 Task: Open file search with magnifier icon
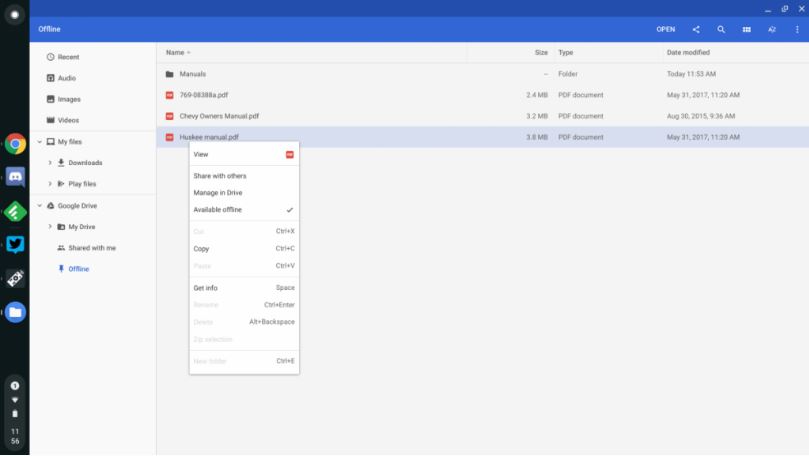pyautogui.click(x=721, y=29)
